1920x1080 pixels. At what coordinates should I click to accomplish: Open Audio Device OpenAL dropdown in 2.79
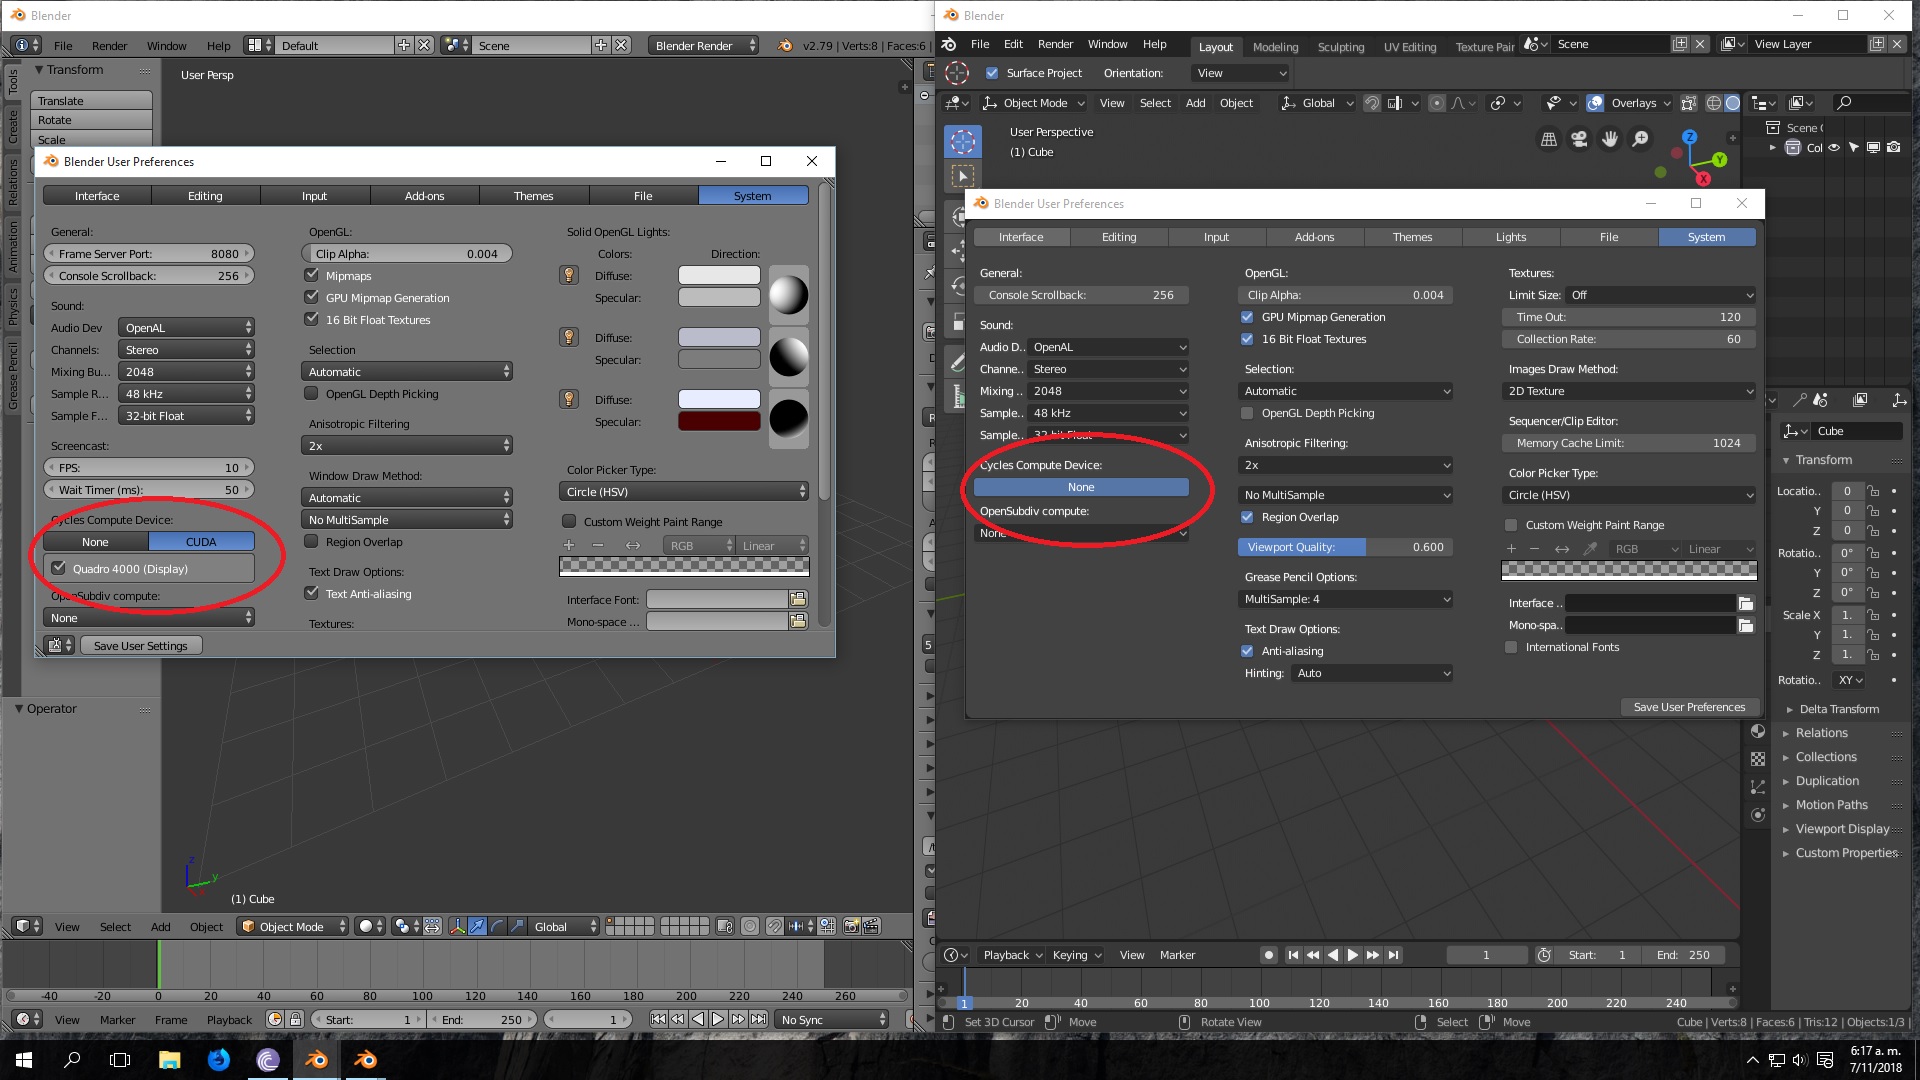pyautogui.click(x=186, y=327)
